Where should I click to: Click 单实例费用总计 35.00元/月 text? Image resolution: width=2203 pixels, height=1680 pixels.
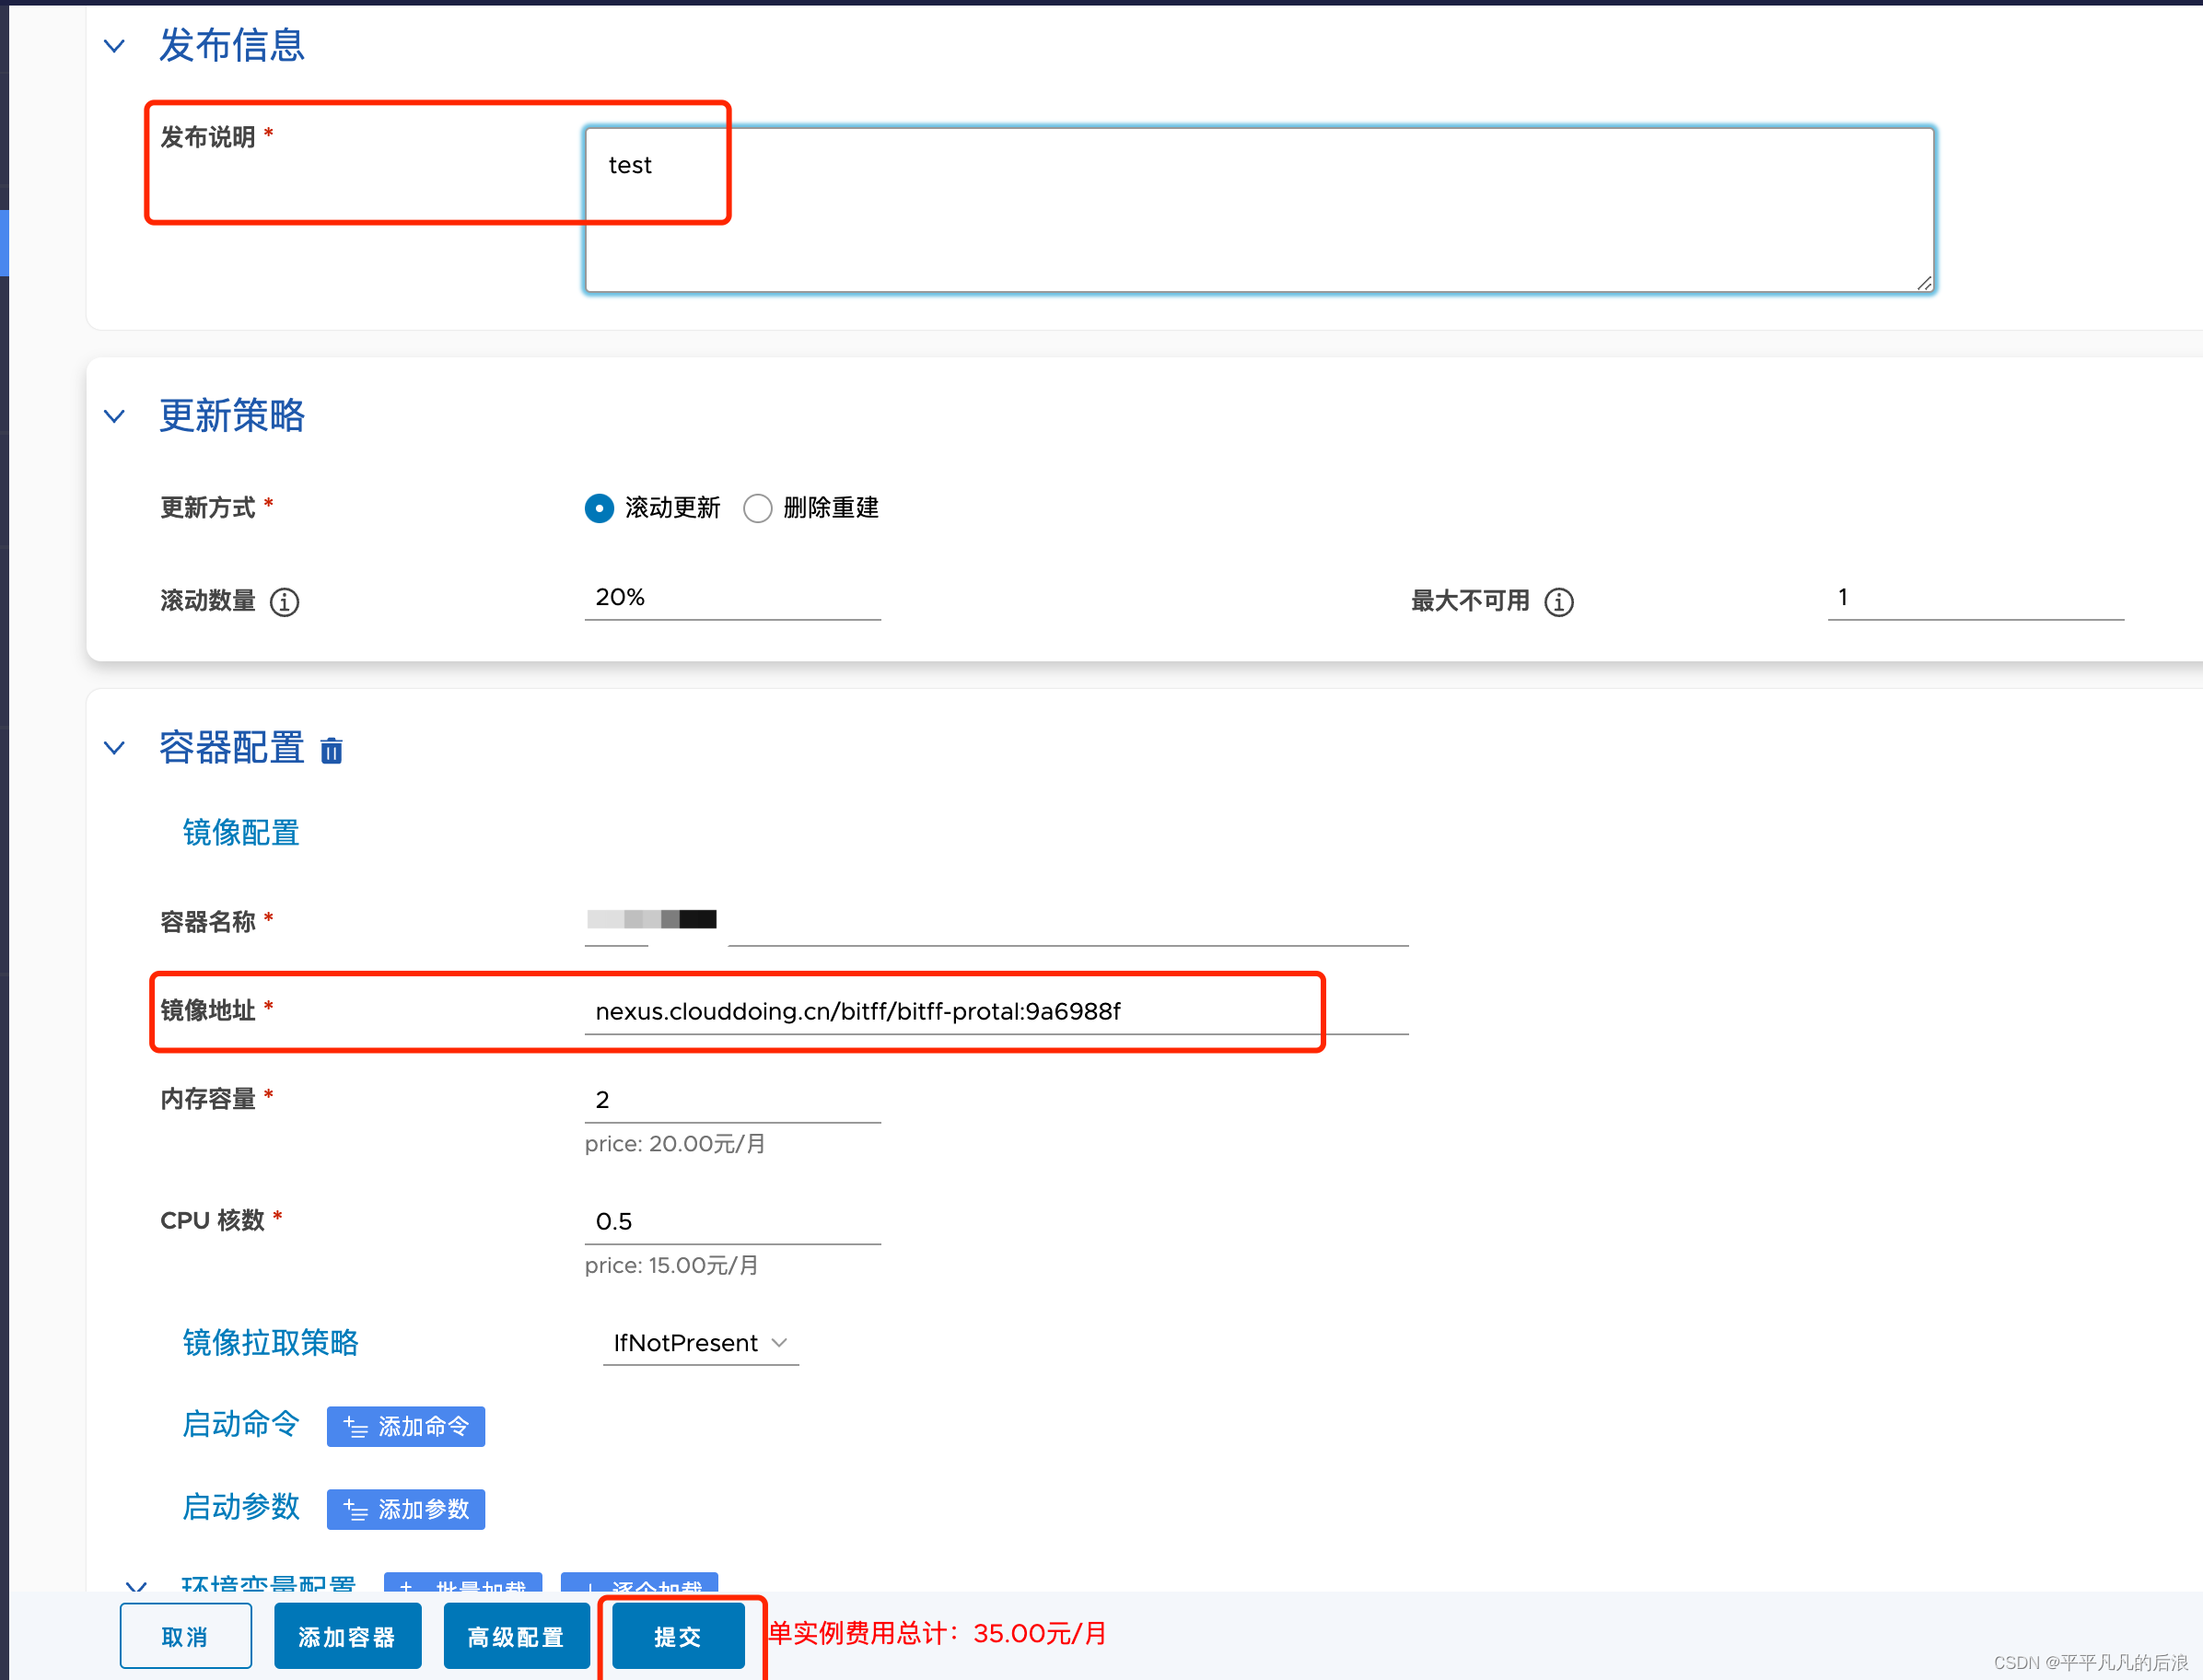pos(937,1634)
